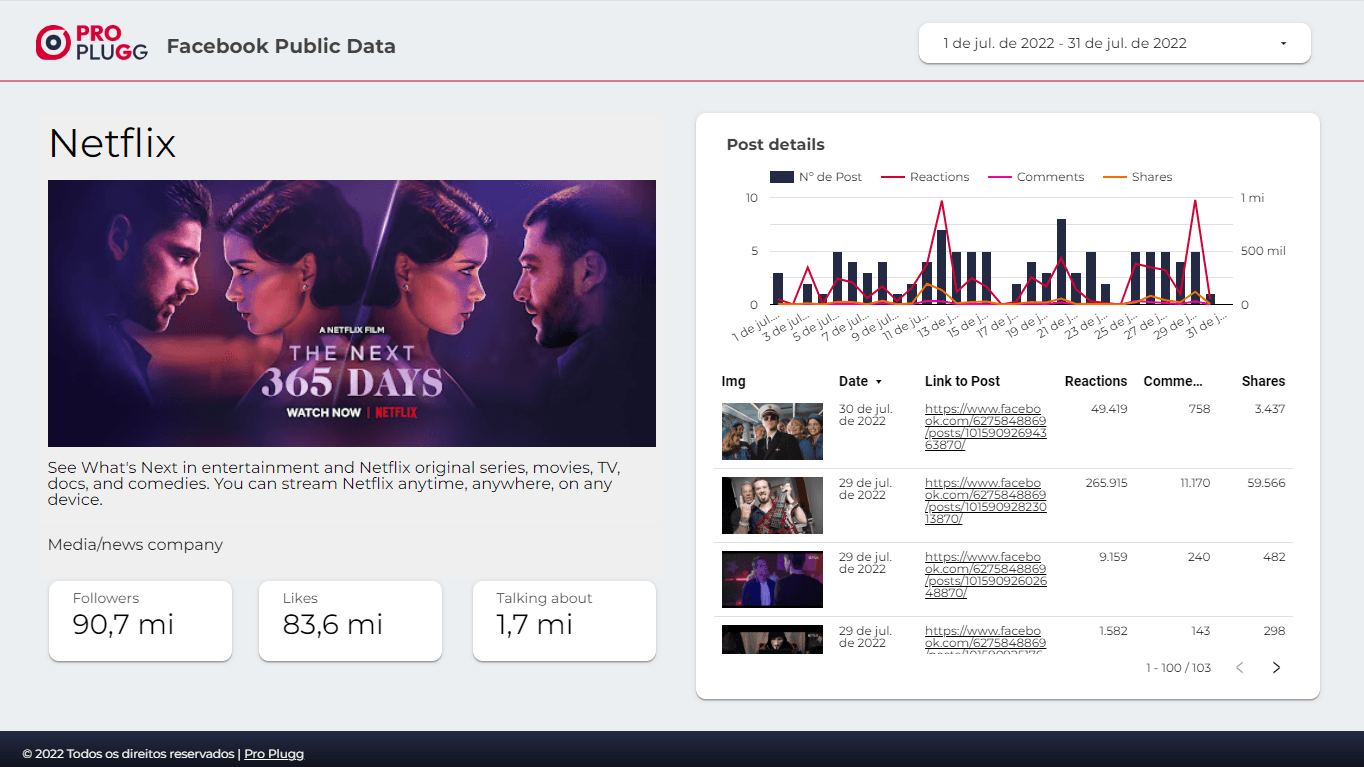Click the comments value 758

coord(1198,409)
